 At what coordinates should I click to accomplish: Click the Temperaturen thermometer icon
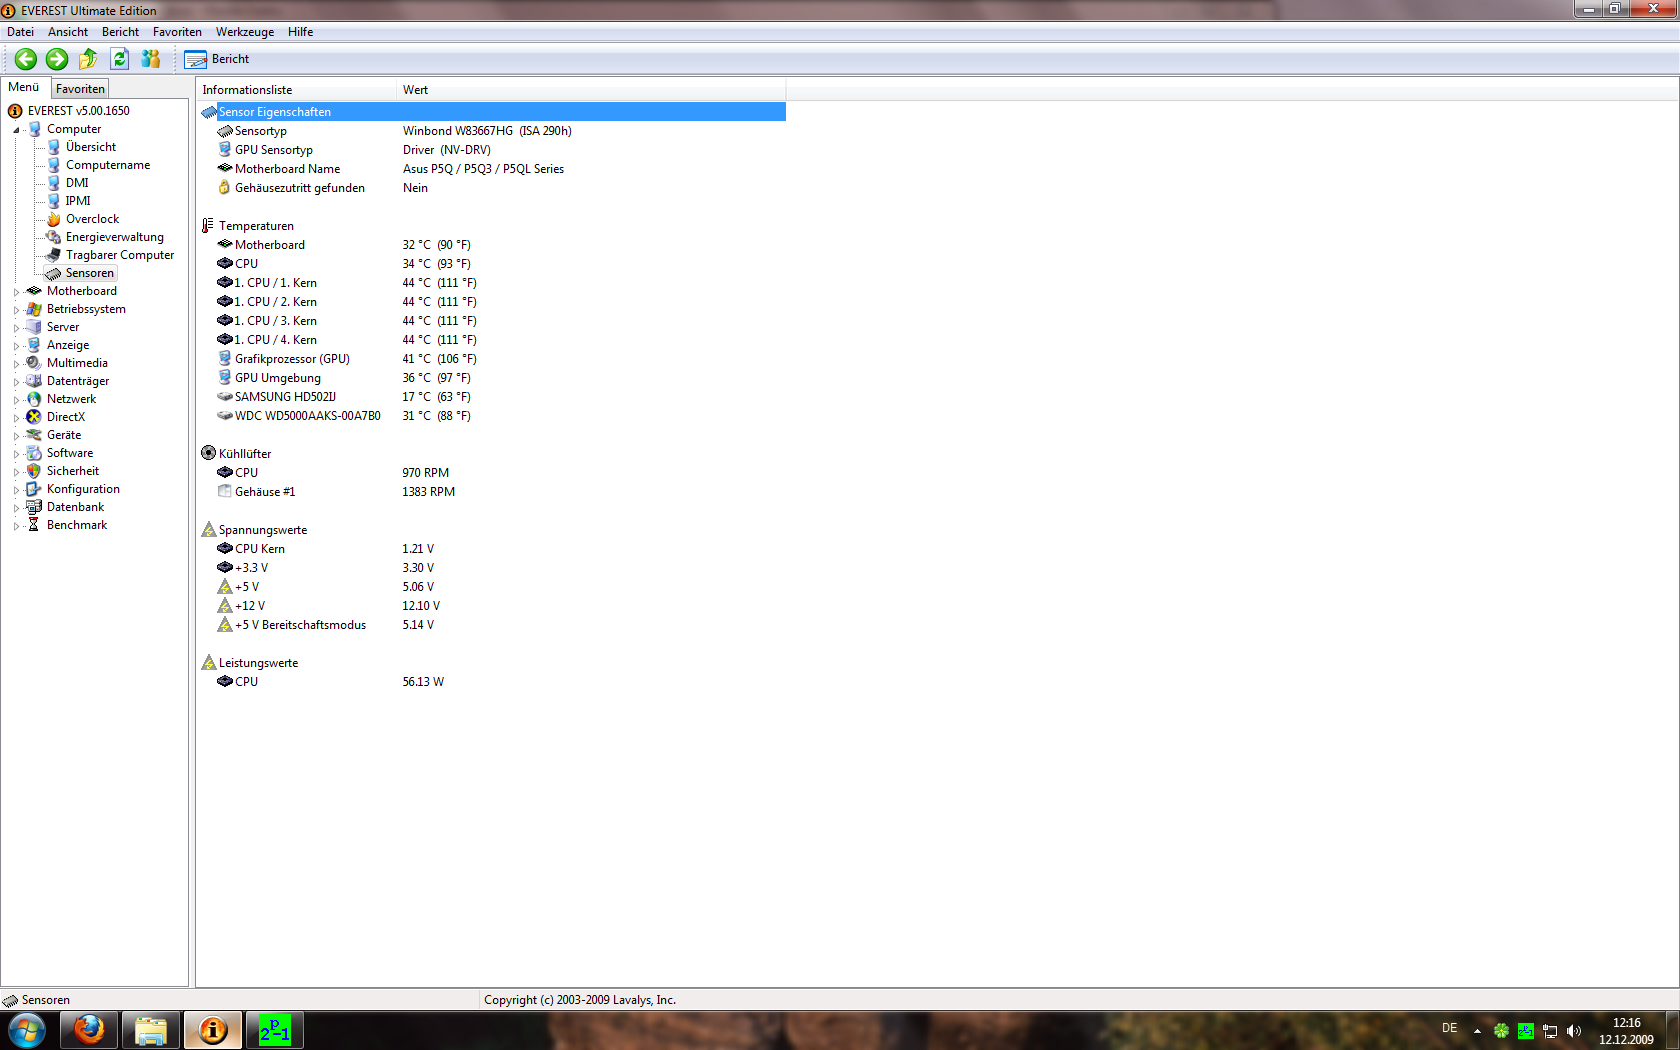(208, 226)
